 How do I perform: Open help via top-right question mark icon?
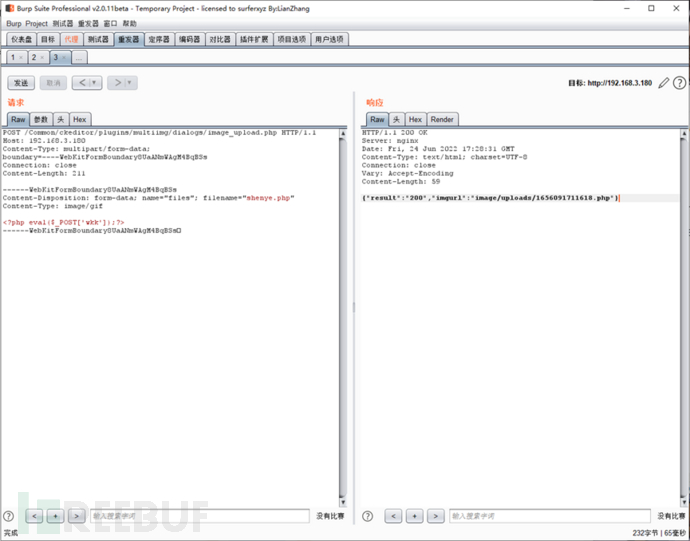pos(679,83)
